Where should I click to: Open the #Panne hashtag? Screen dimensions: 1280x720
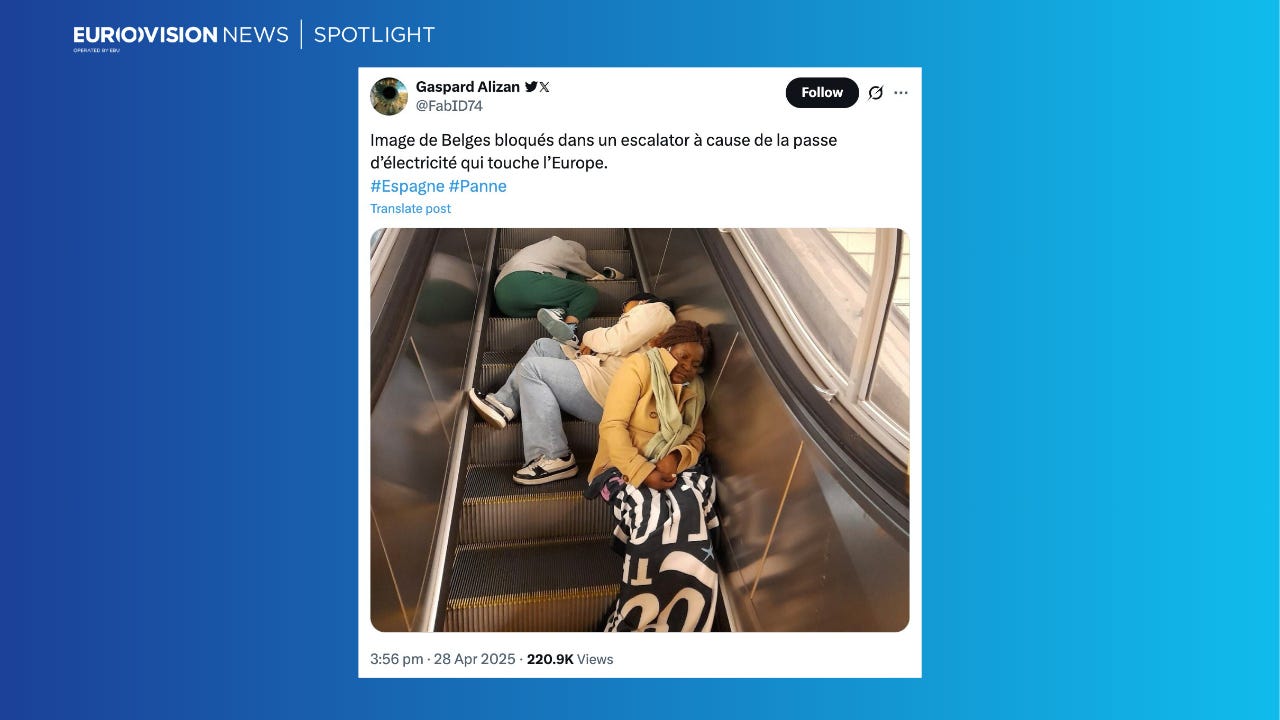478,186
